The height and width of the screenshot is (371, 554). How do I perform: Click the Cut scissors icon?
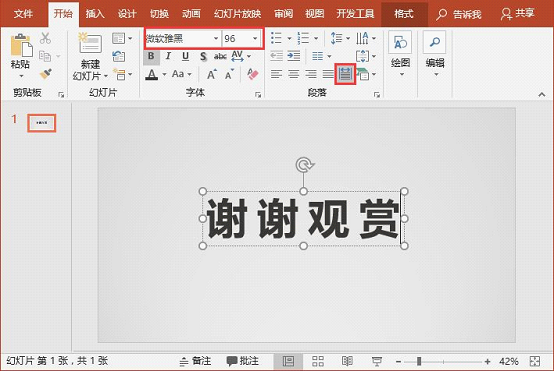[45, 38]
